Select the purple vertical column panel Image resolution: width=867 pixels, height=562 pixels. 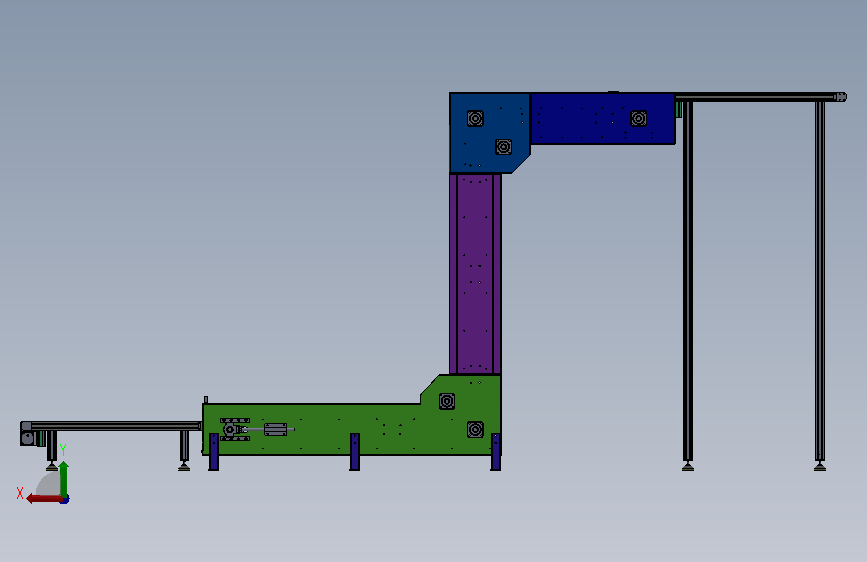click(475, 274)
